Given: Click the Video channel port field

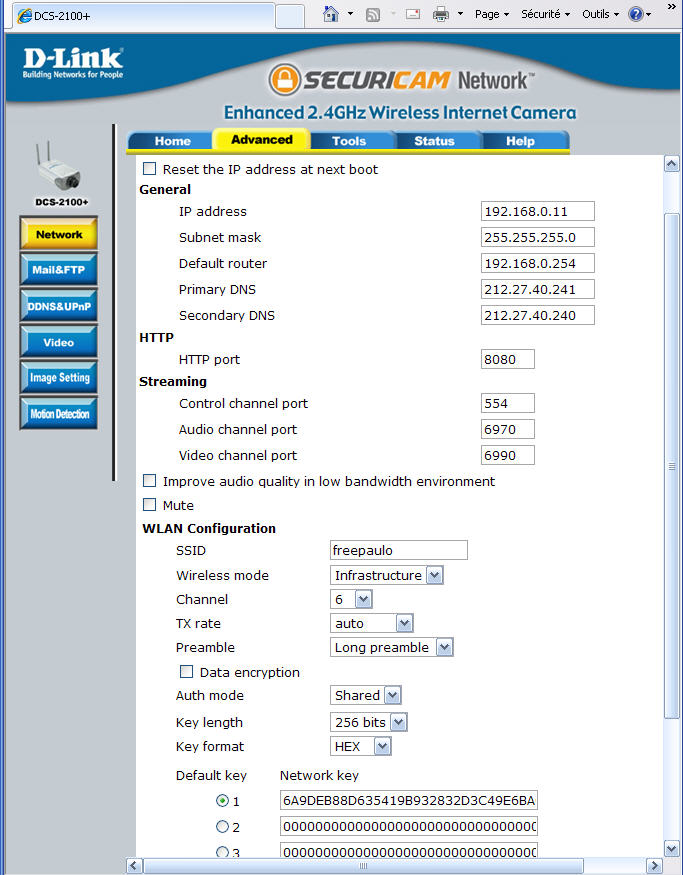Looking at the screenshot, I should point(507,455).
